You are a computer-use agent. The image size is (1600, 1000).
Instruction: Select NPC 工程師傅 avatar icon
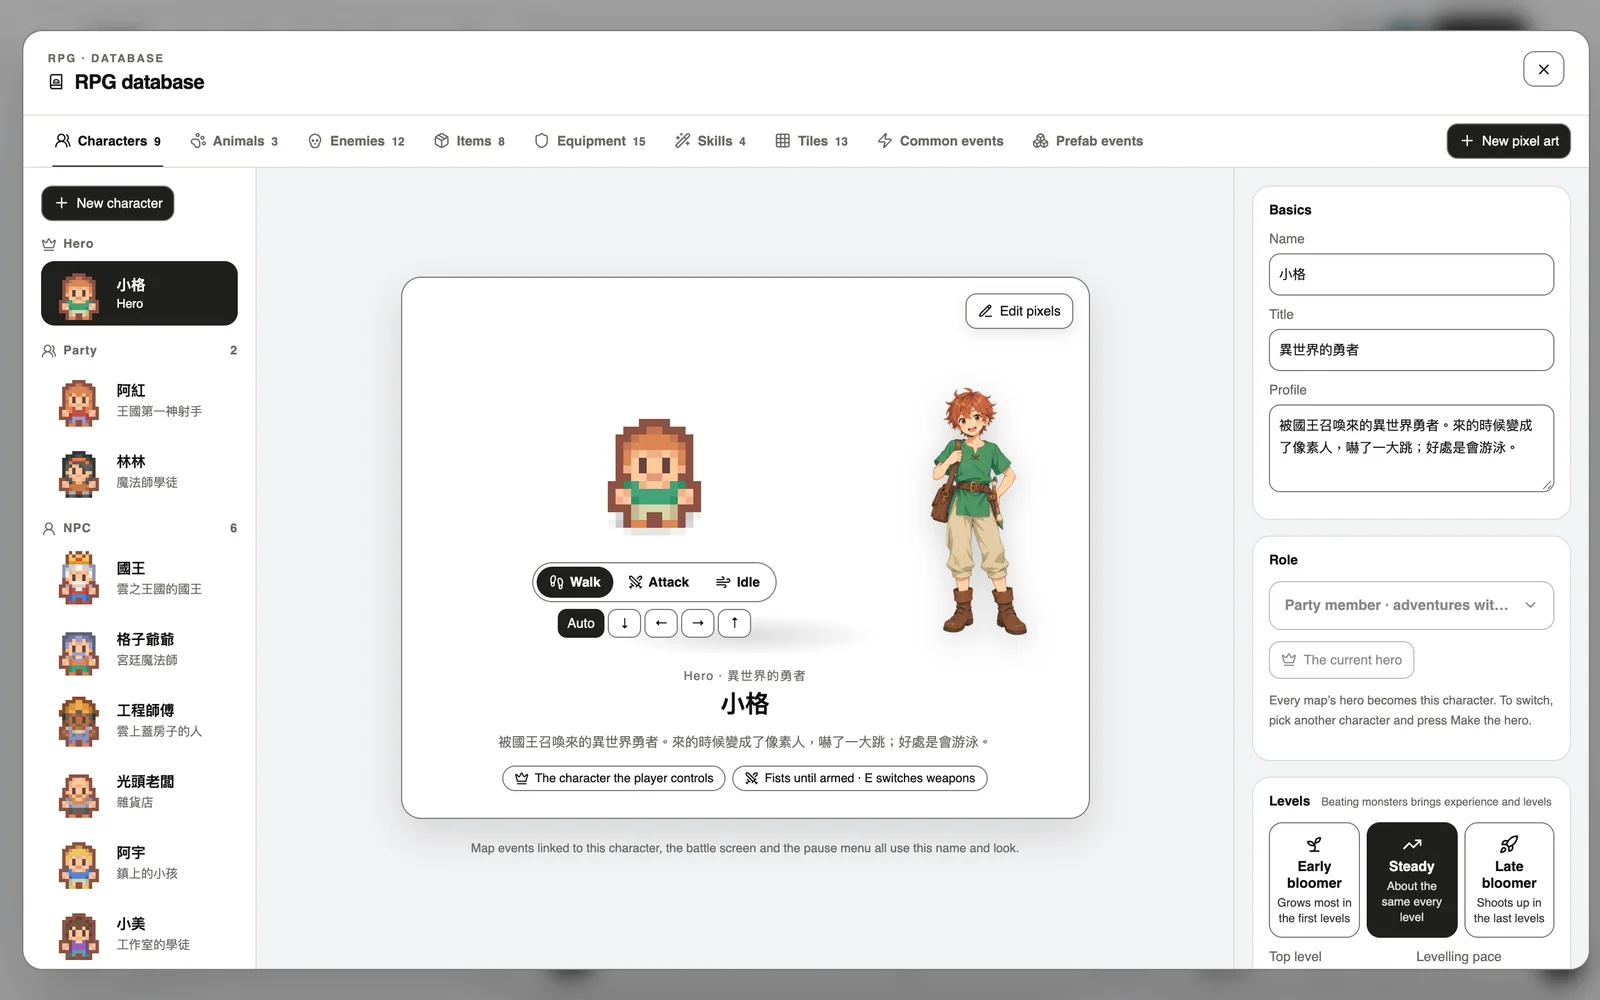[79, 720]
